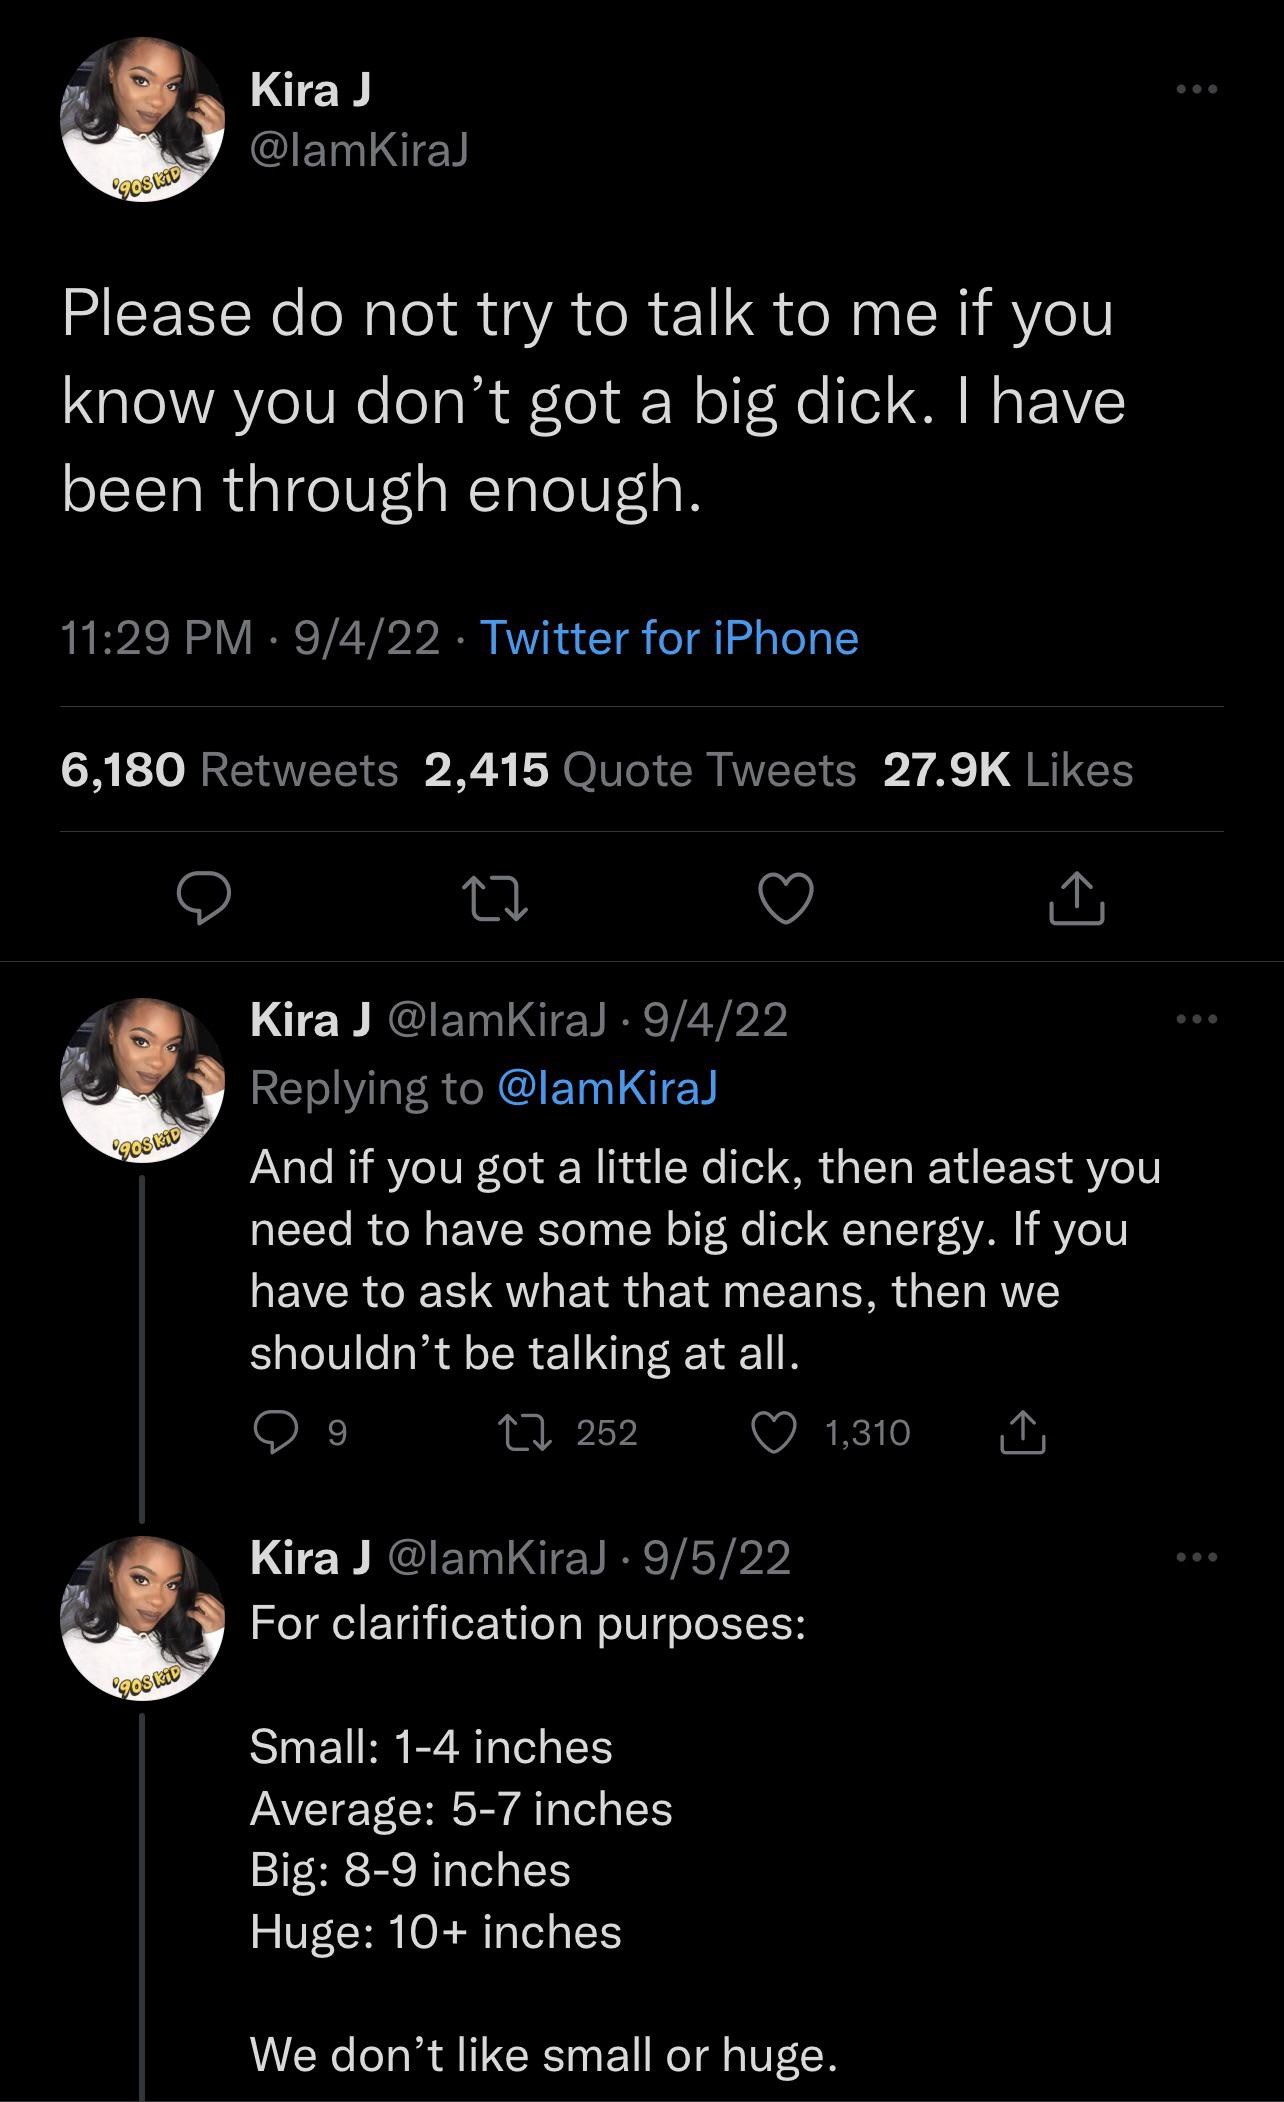Like the reply with 1,310 likes

(772, 1433)
